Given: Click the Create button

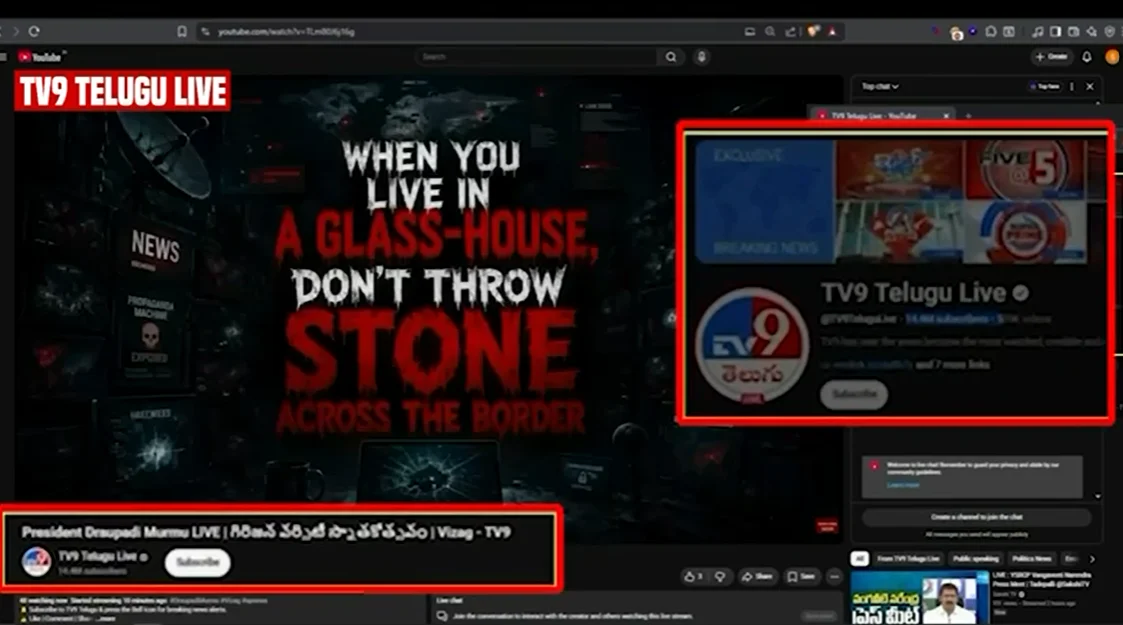Looking at the screenshot, I should point(1051,57).
